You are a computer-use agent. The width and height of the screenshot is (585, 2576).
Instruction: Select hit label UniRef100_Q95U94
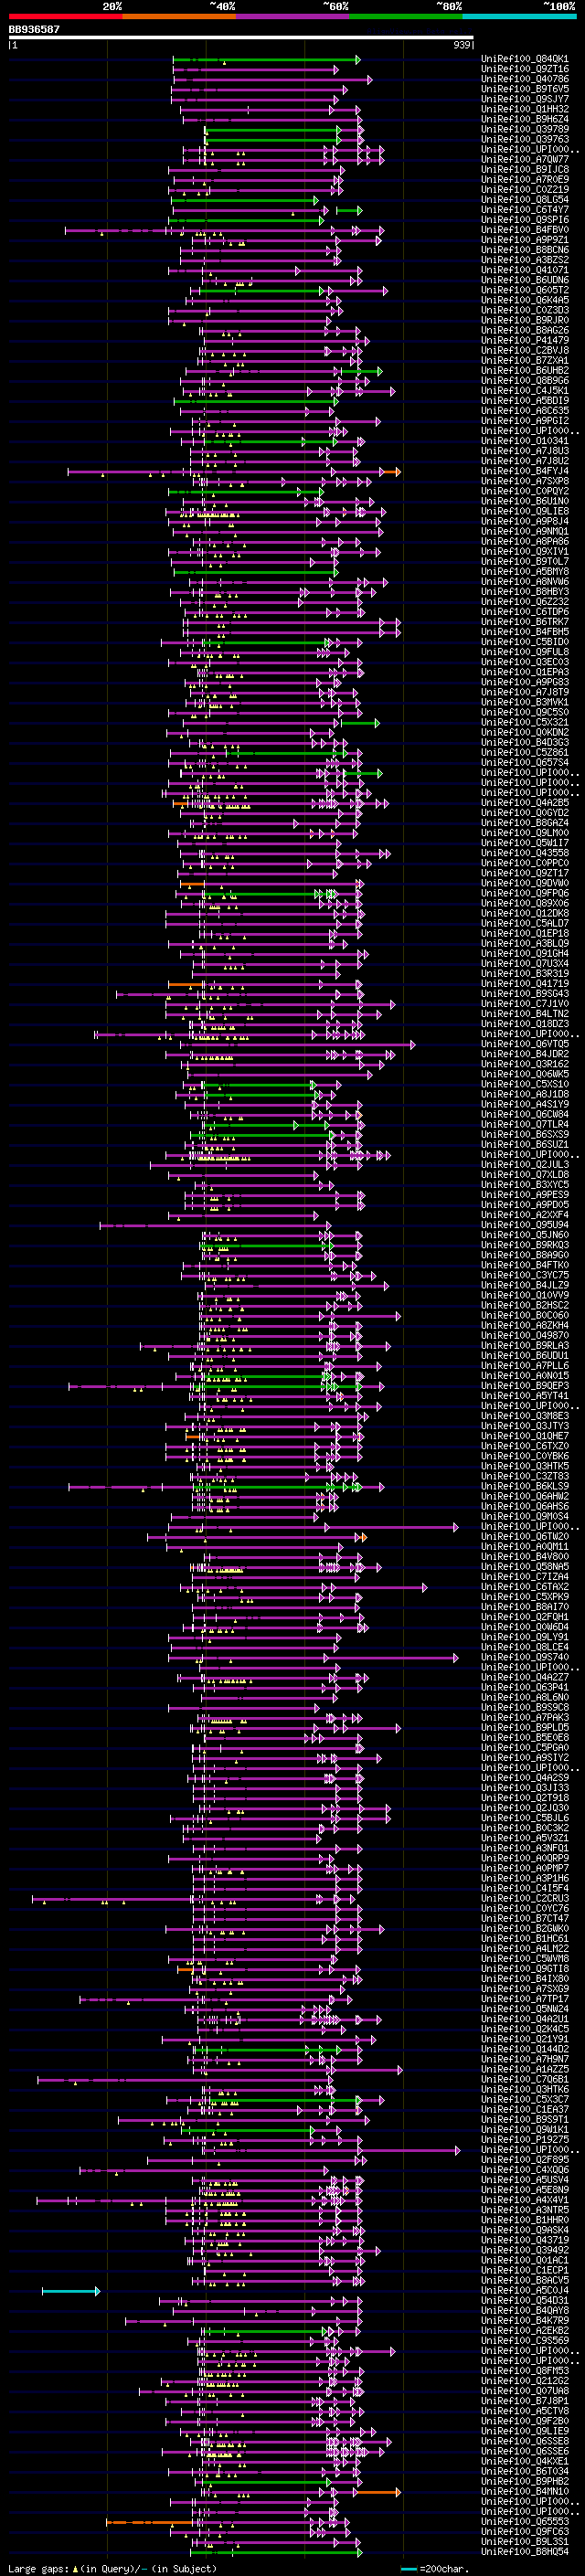(x=525, y=1224)
